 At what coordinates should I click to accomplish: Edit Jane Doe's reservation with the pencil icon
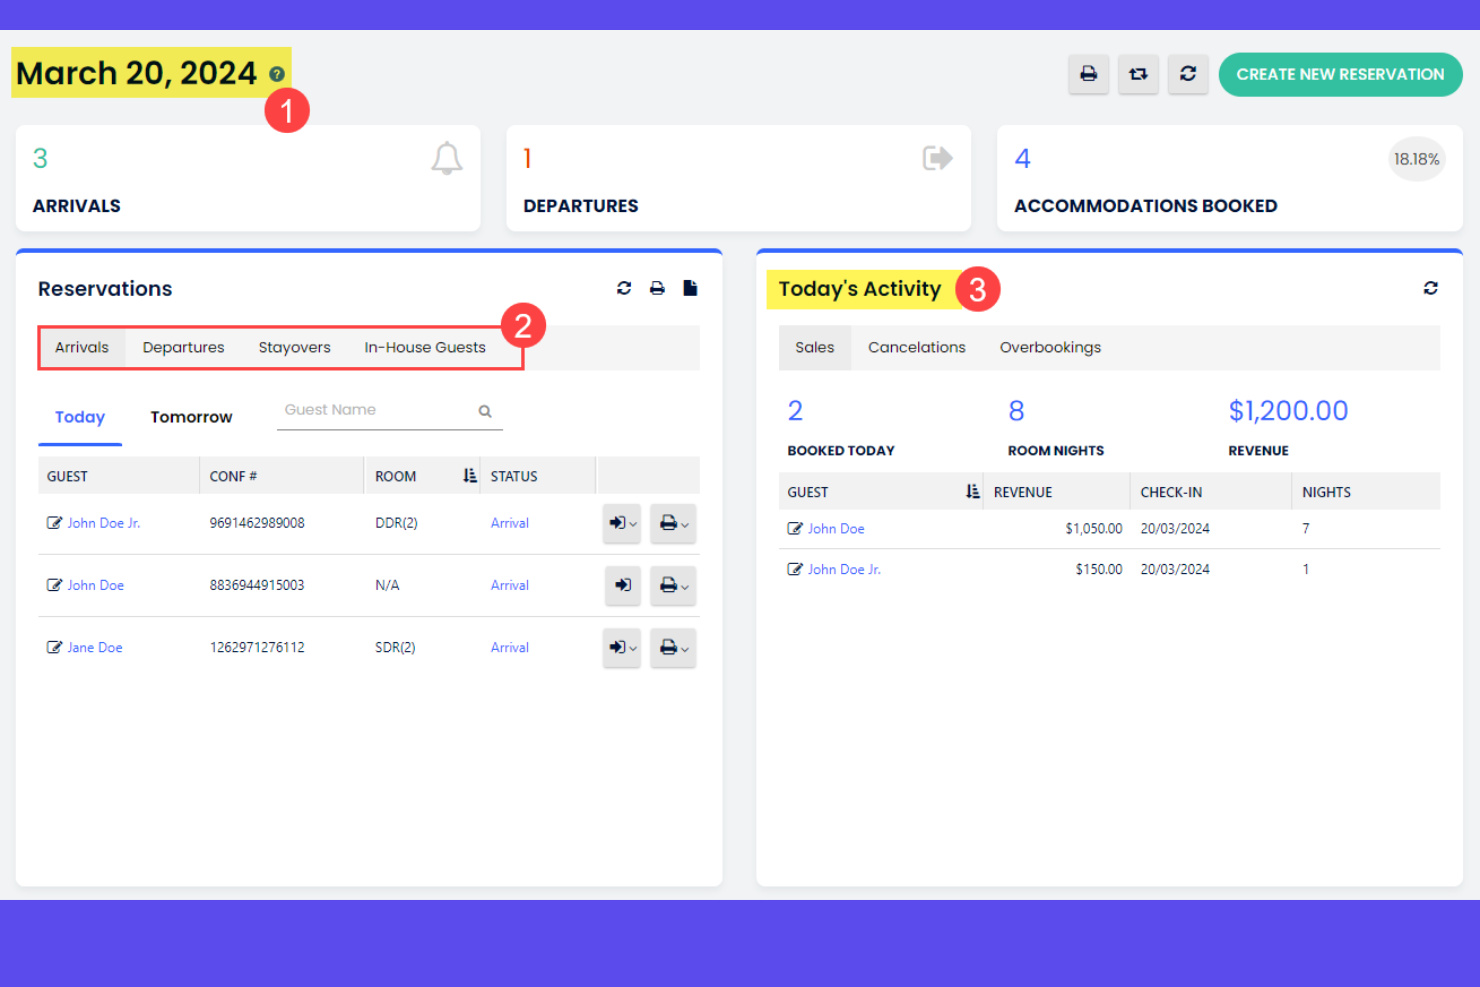pyautogui.click(x=56, y=647)
